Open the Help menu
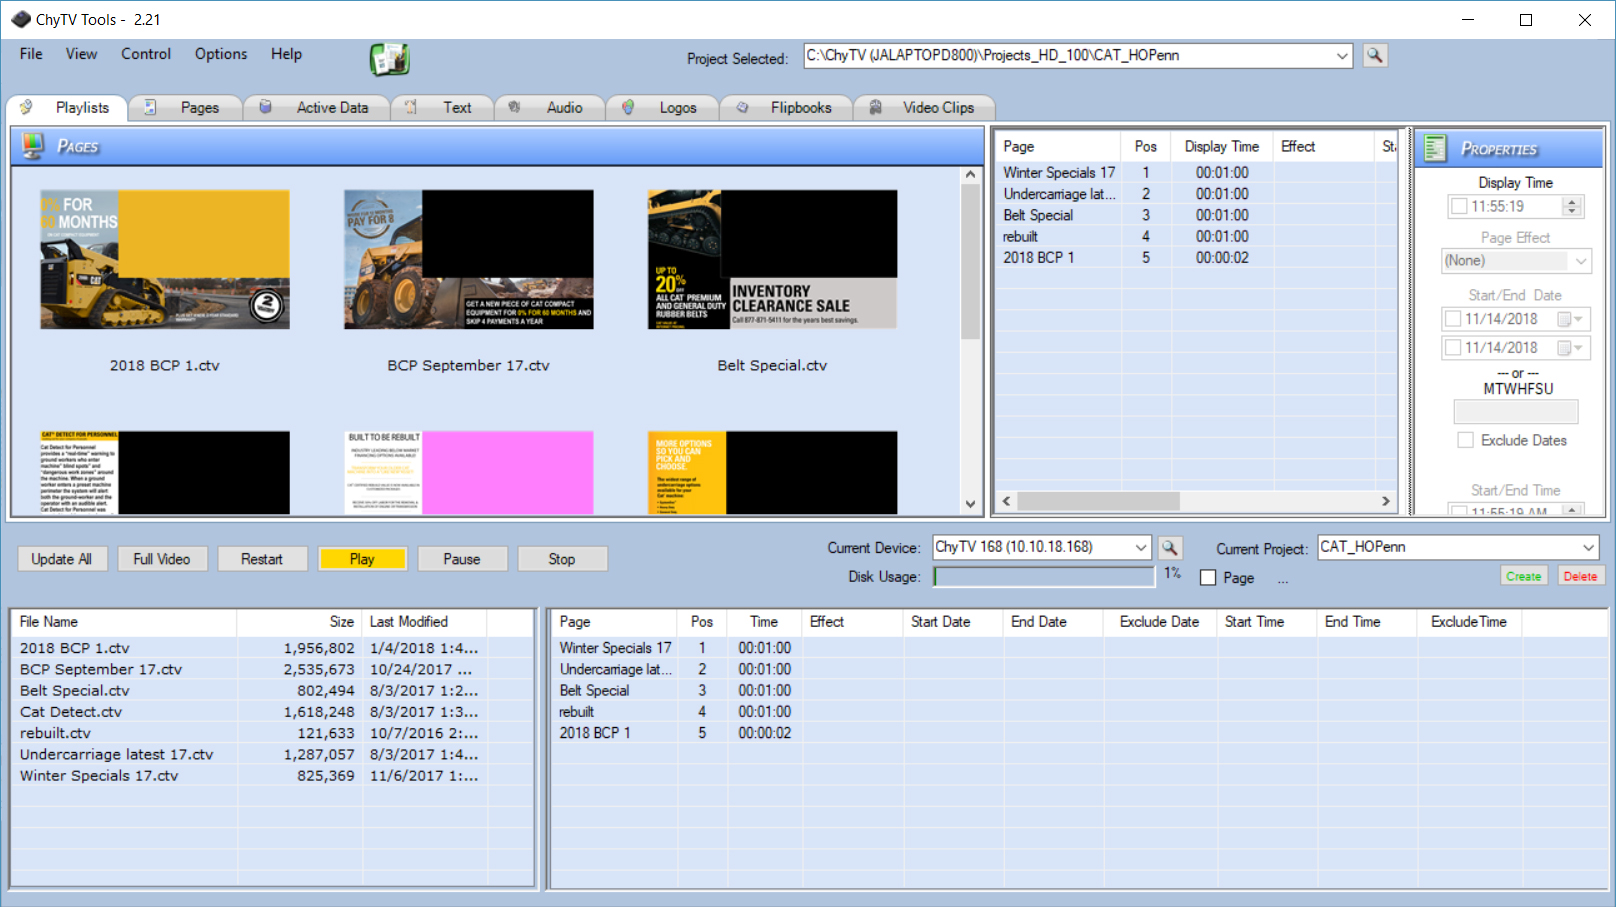Viewport: 1616px width, 907px height. [x=286, y=54]
